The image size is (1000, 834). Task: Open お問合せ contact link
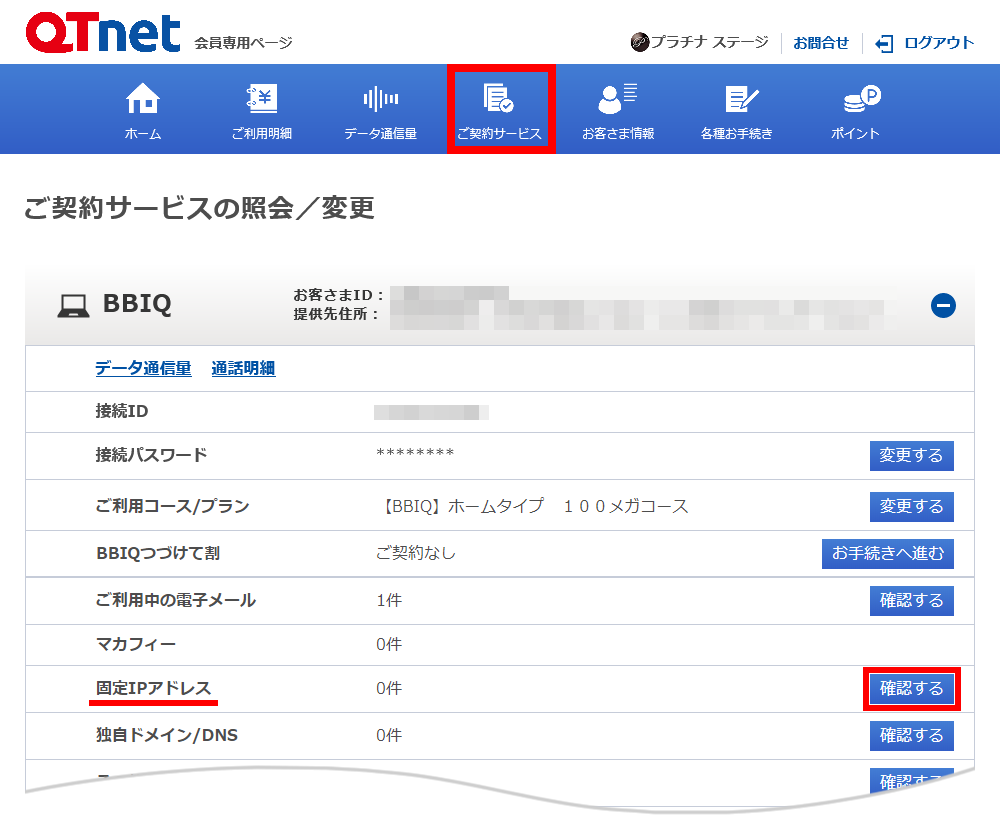tap(821, 43)
